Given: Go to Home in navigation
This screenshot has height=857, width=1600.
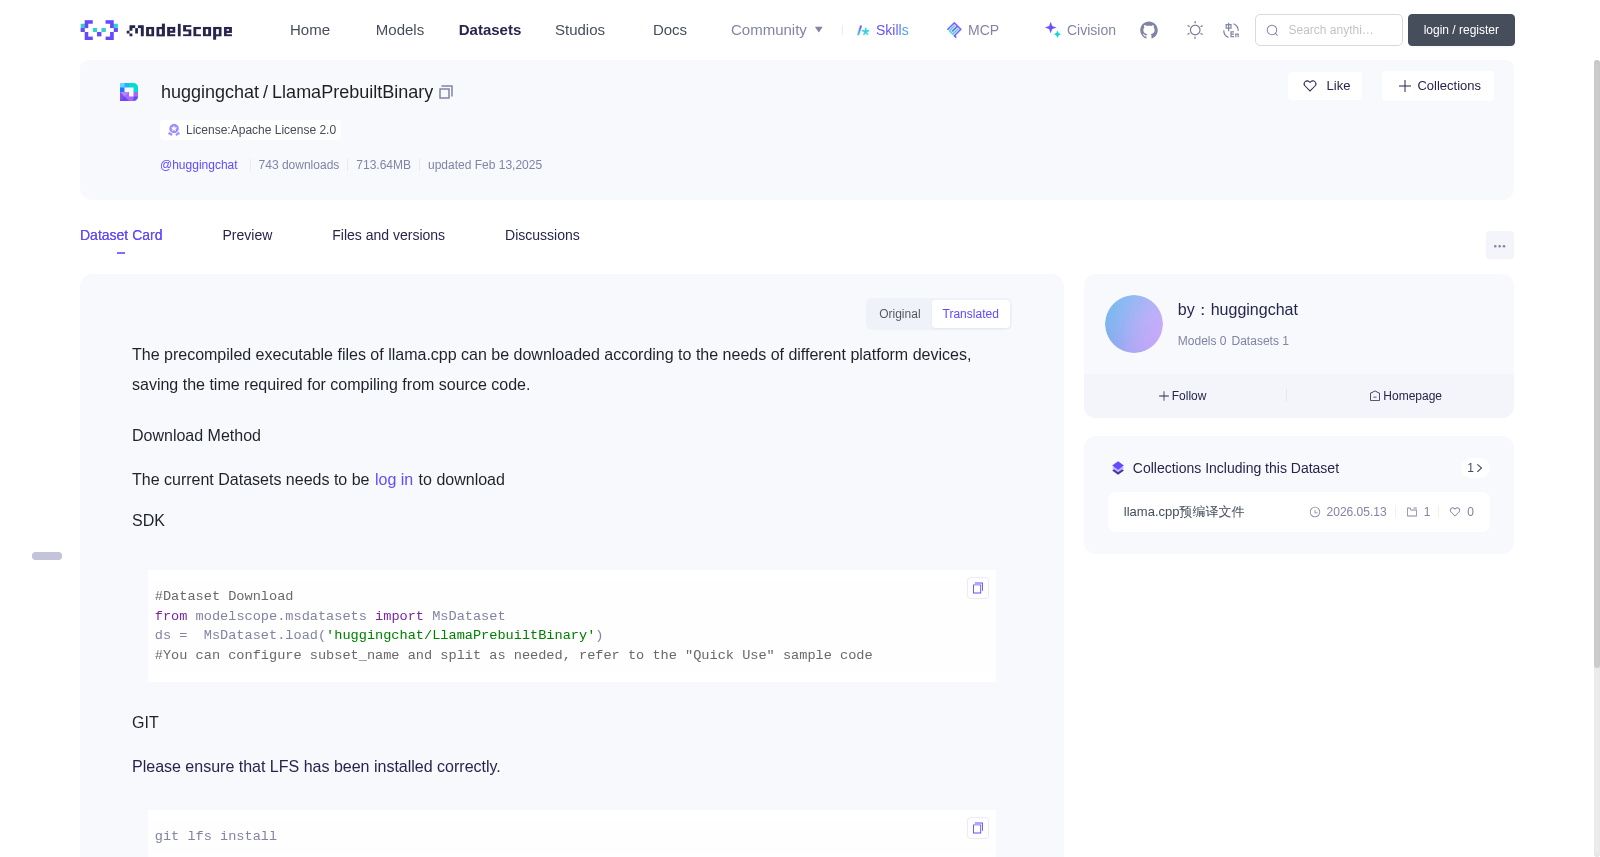Looking at the screenshot, I should click(x=310, y=30).
